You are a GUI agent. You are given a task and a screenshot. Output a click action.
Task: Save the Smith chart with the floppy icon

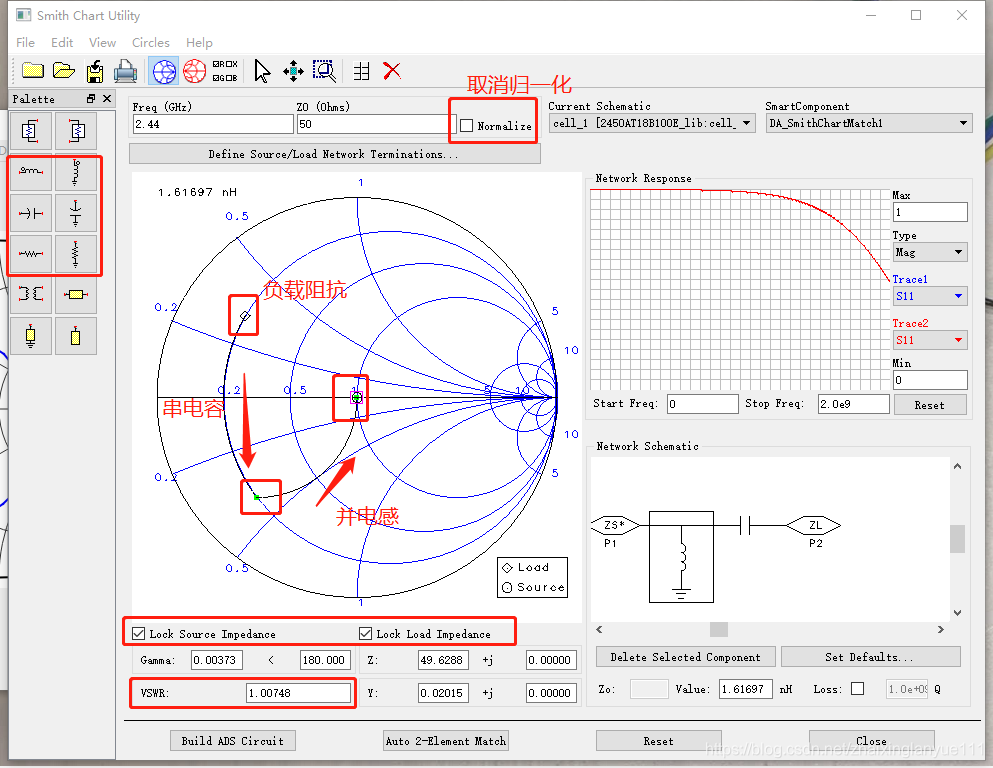[x=95, y=71]
